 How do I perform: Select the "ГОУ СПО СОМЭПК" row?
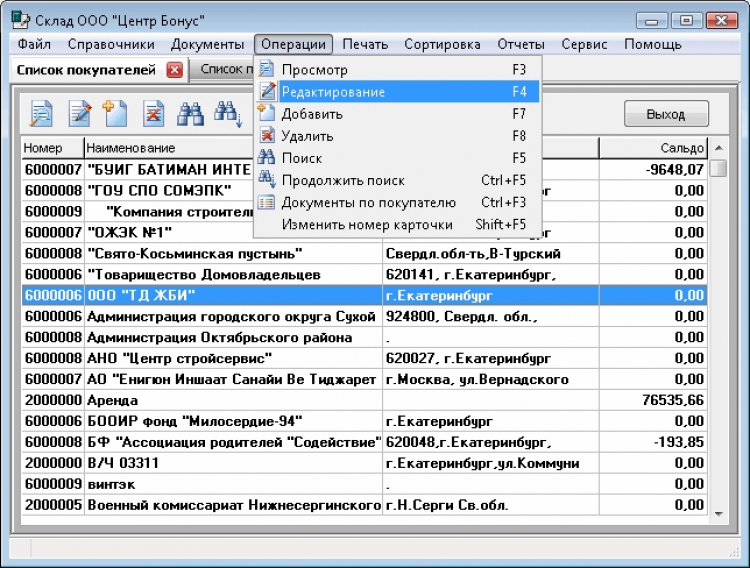(364, 190)
